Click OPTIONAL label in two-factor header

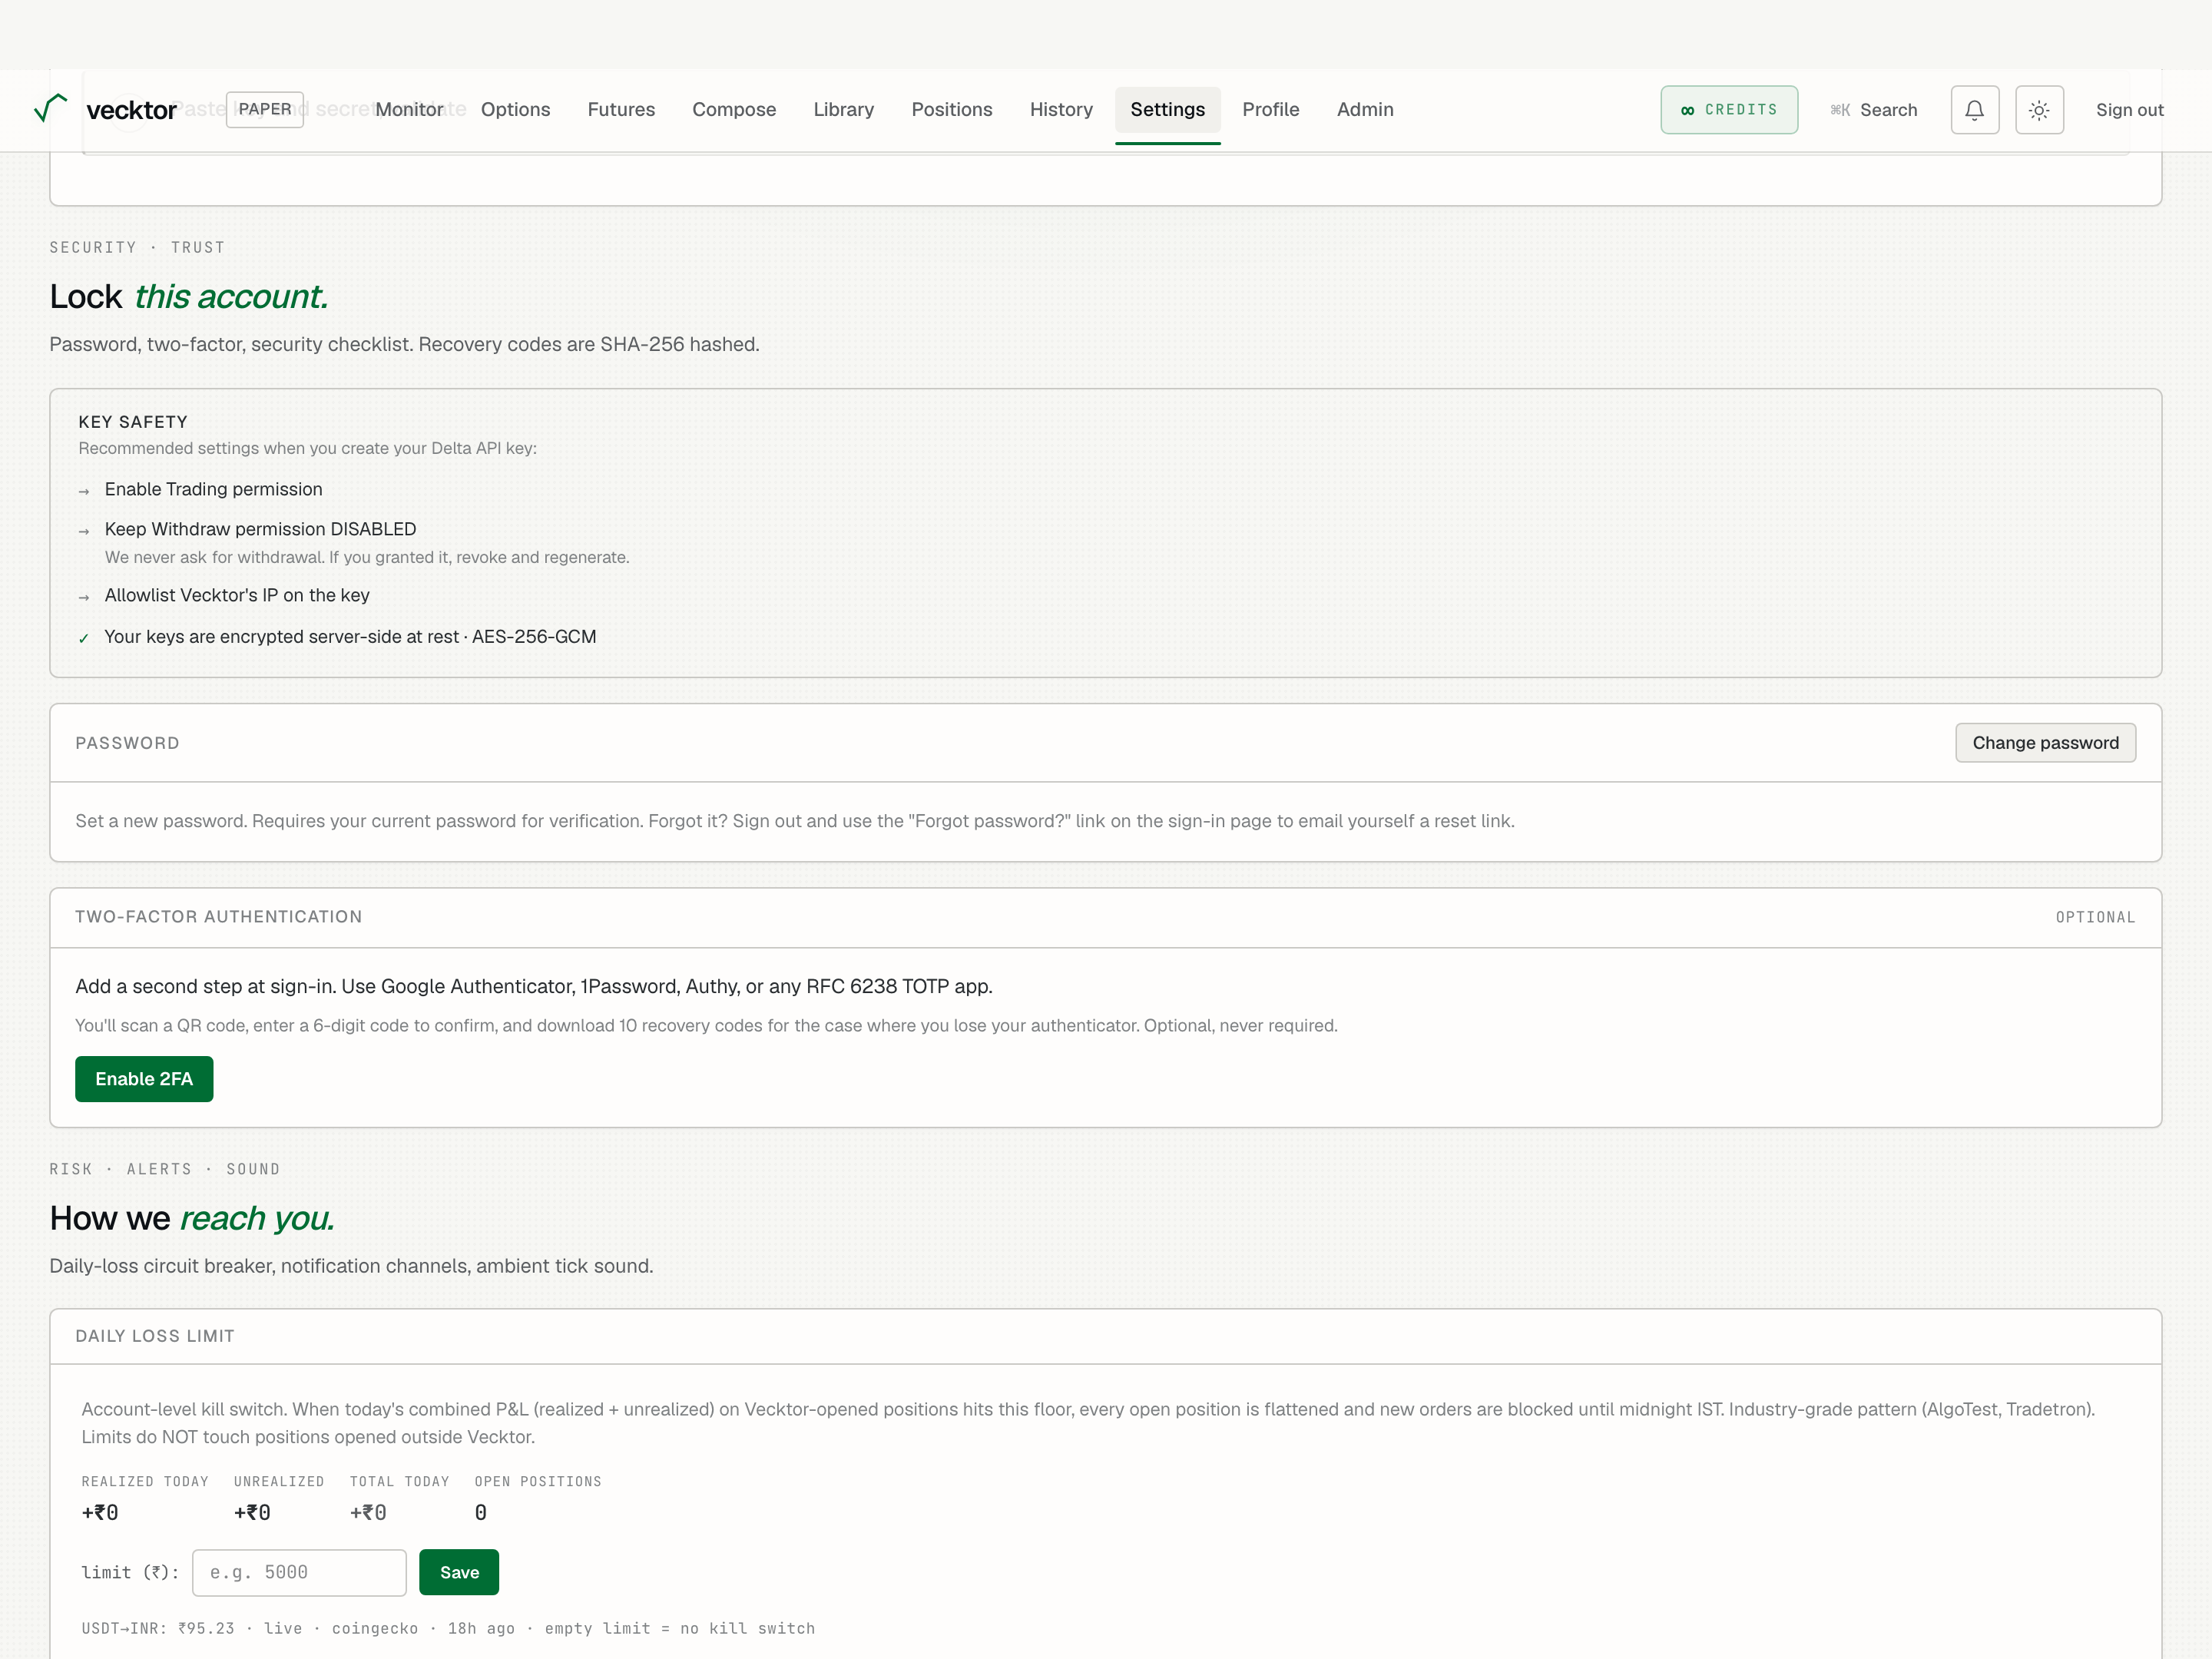[2095, 917]
